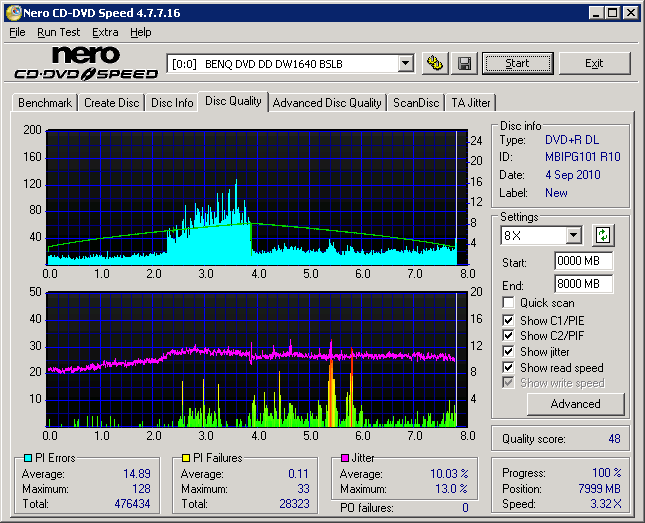The image size is (645, 523).
Task: Click the drive options icon next to drive selector
Action: coord(435,64)
